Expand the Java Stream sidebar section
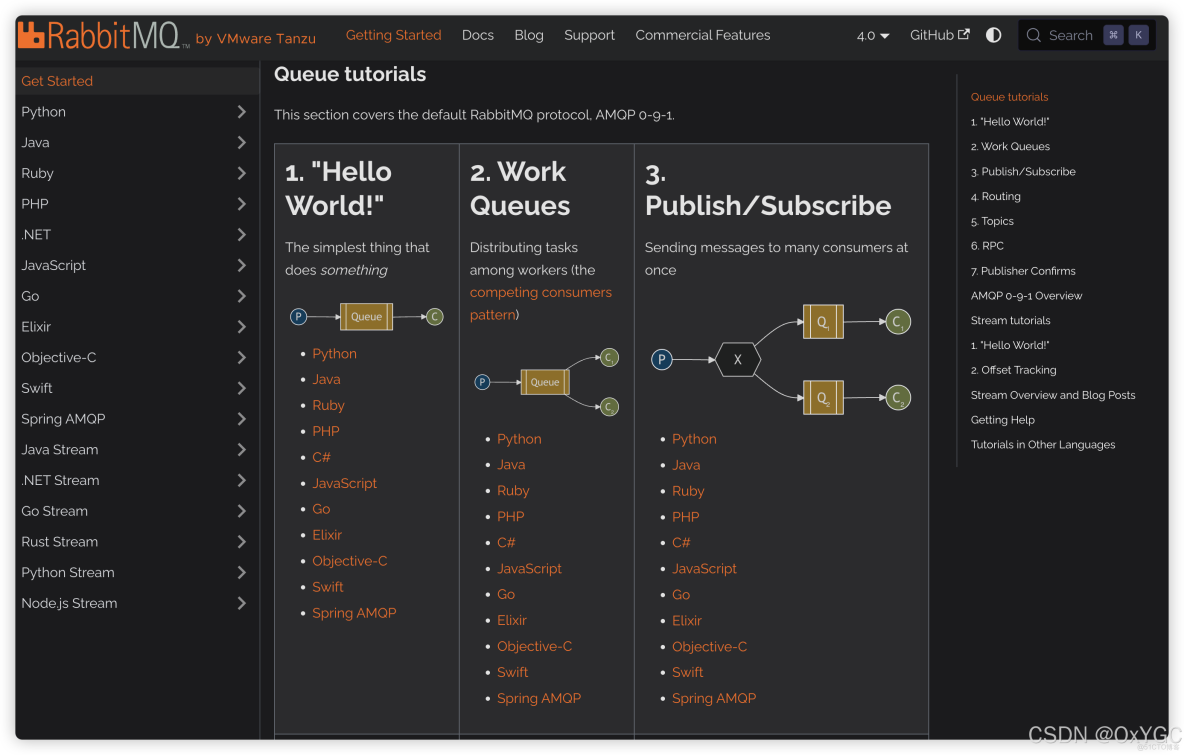Viewport: 1184px width, 755px height. (241, 450)
